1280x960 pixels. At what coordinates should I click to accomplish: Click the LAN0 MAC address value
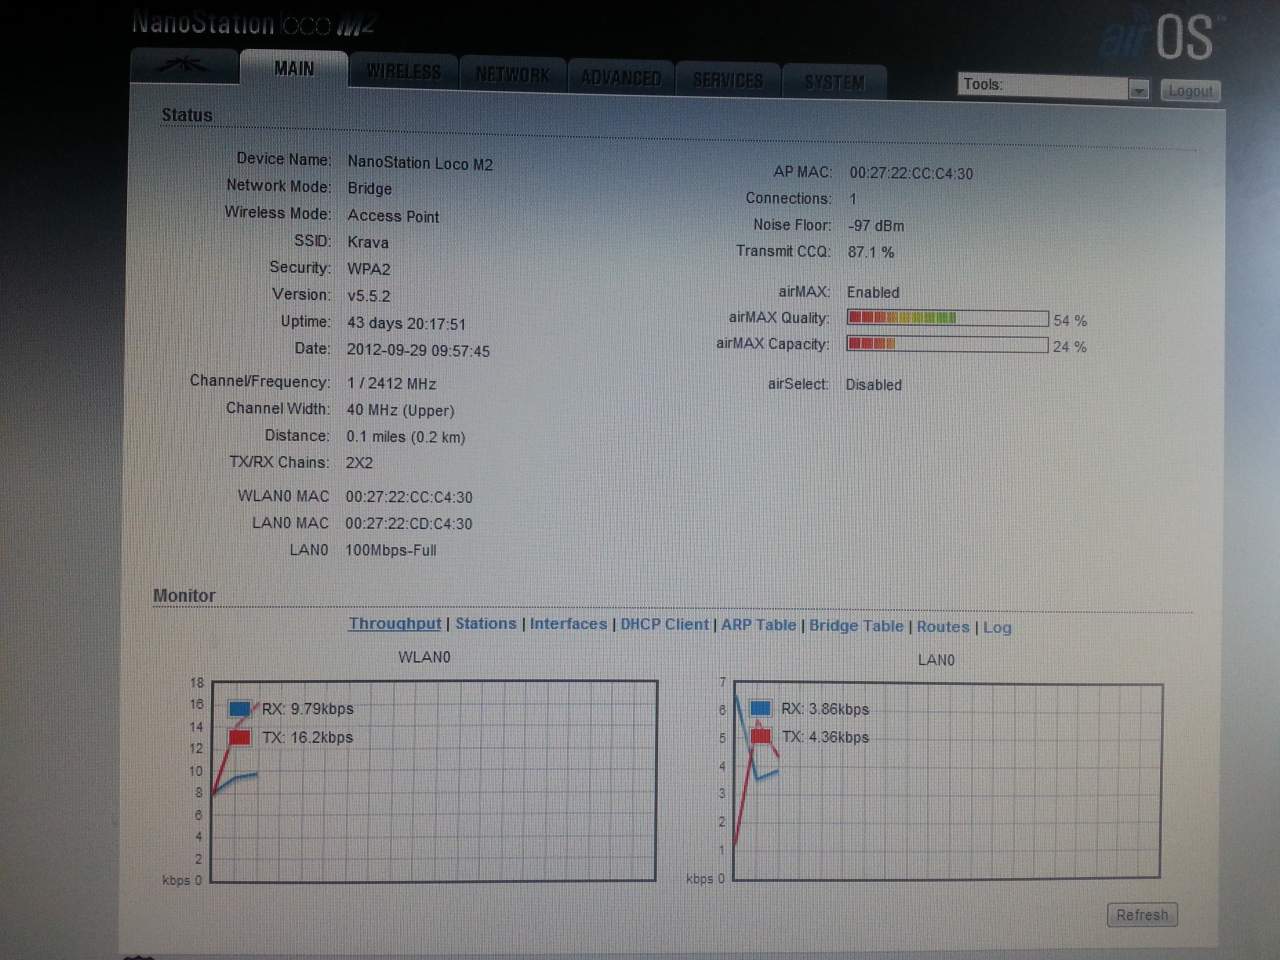[x=409, y=523]
